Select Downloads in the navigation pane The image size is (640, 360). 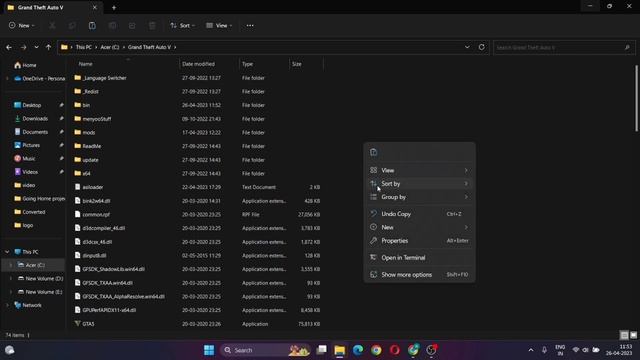[35, 118]
